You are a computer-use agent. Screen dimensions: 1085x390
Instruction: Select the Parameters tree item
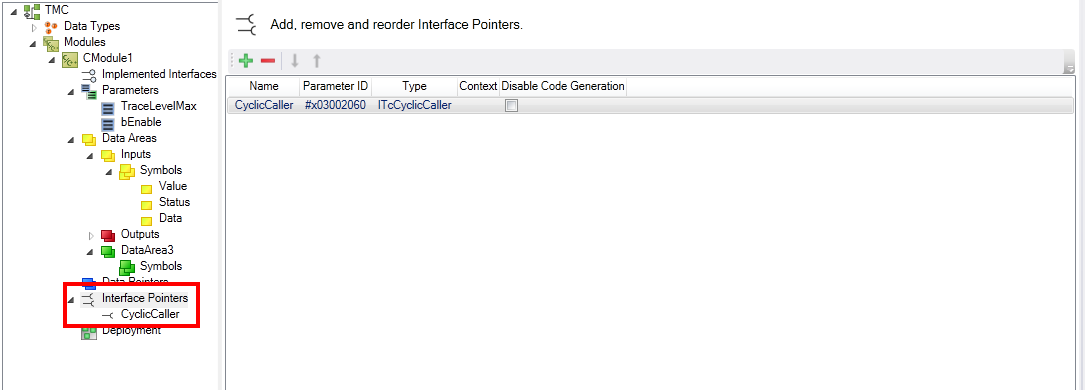(x=130, y=90)
